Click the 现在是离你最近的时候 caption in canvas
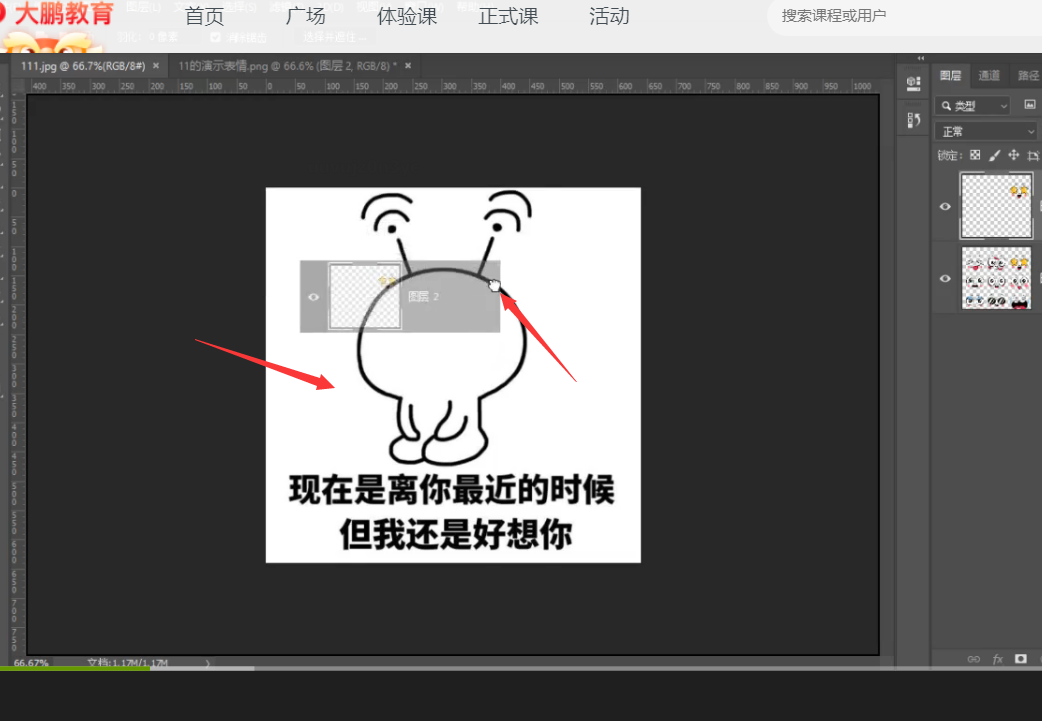 452,490
